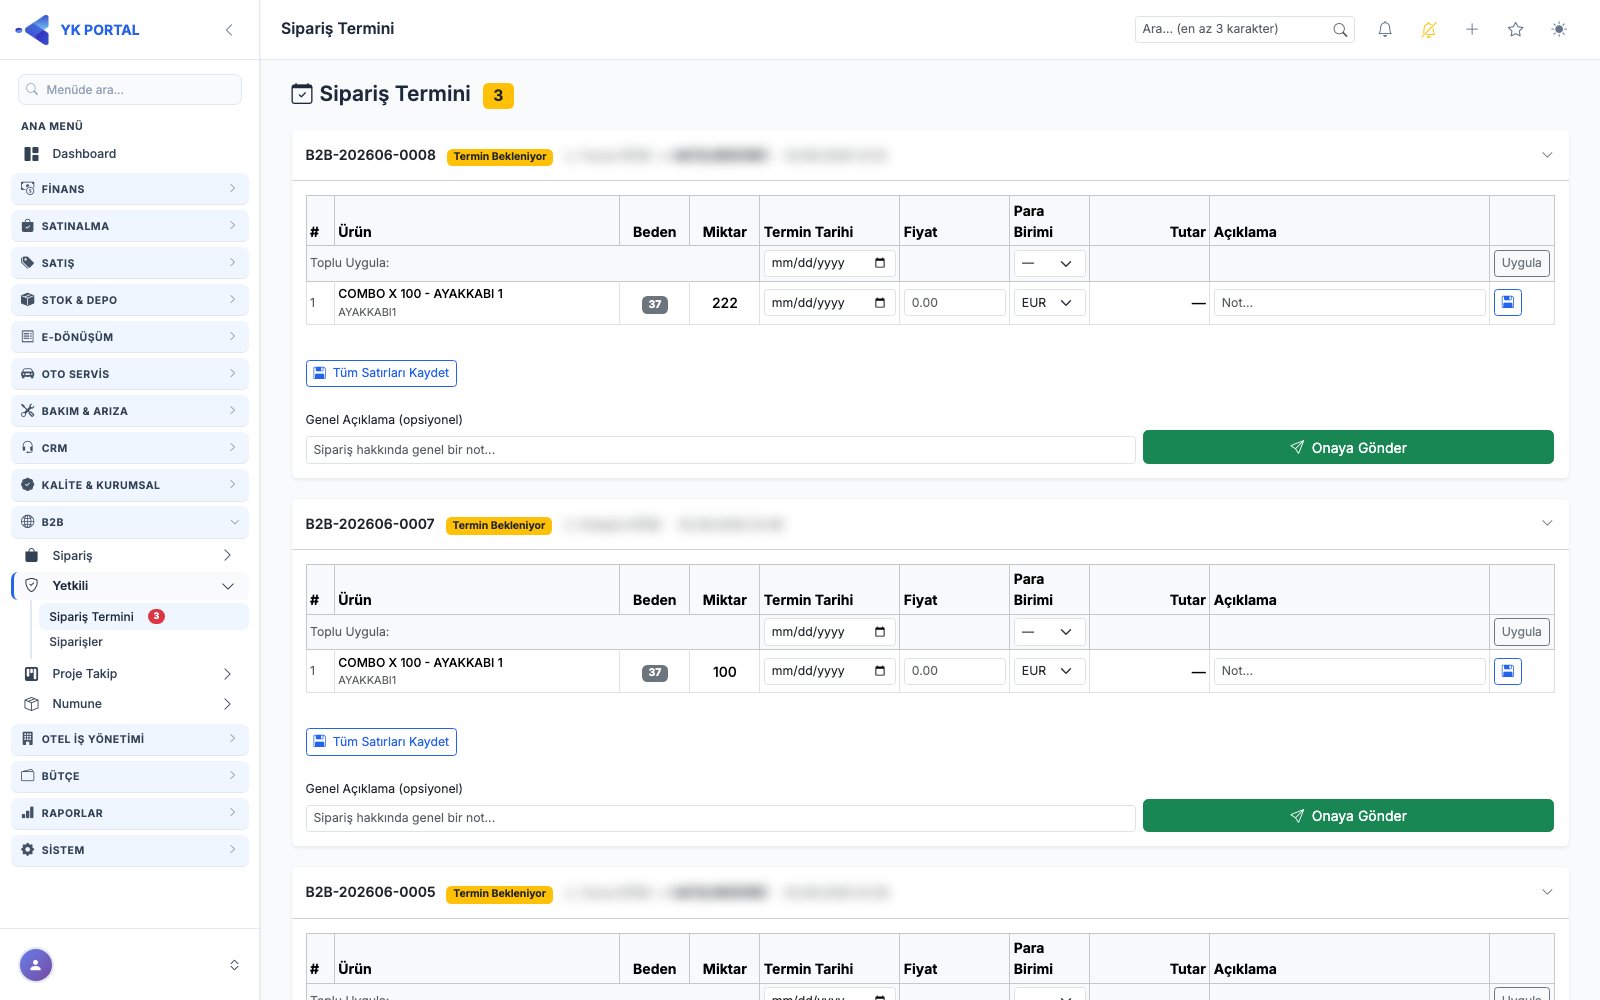
Task: Focus the Fiyat field in order 0007
Action: tap(954, 671)
